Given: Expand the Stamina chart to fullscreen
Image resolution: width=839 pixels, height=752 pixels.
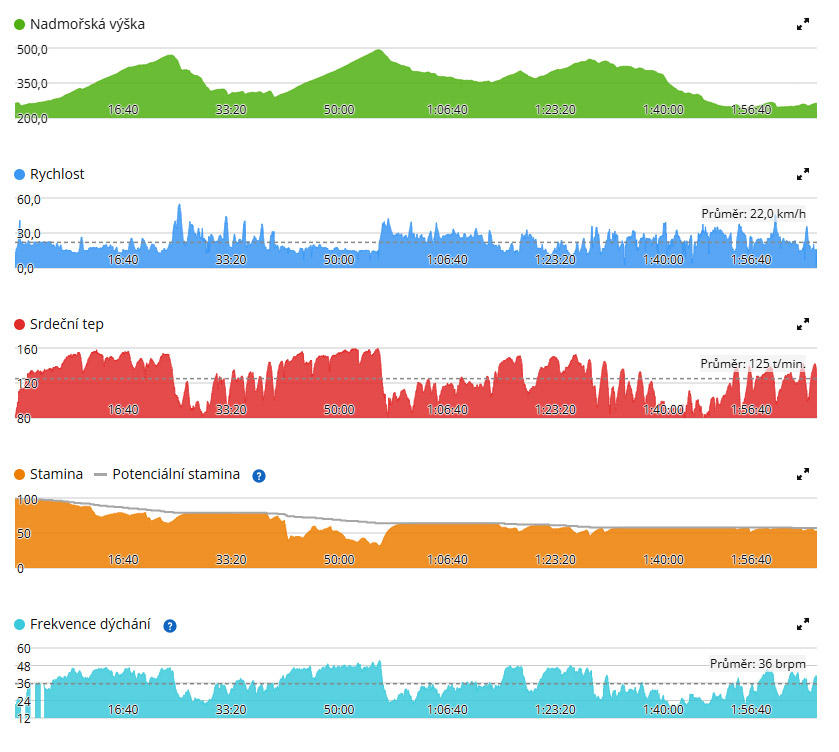Looking at the screenshot, I should (803, 474).
